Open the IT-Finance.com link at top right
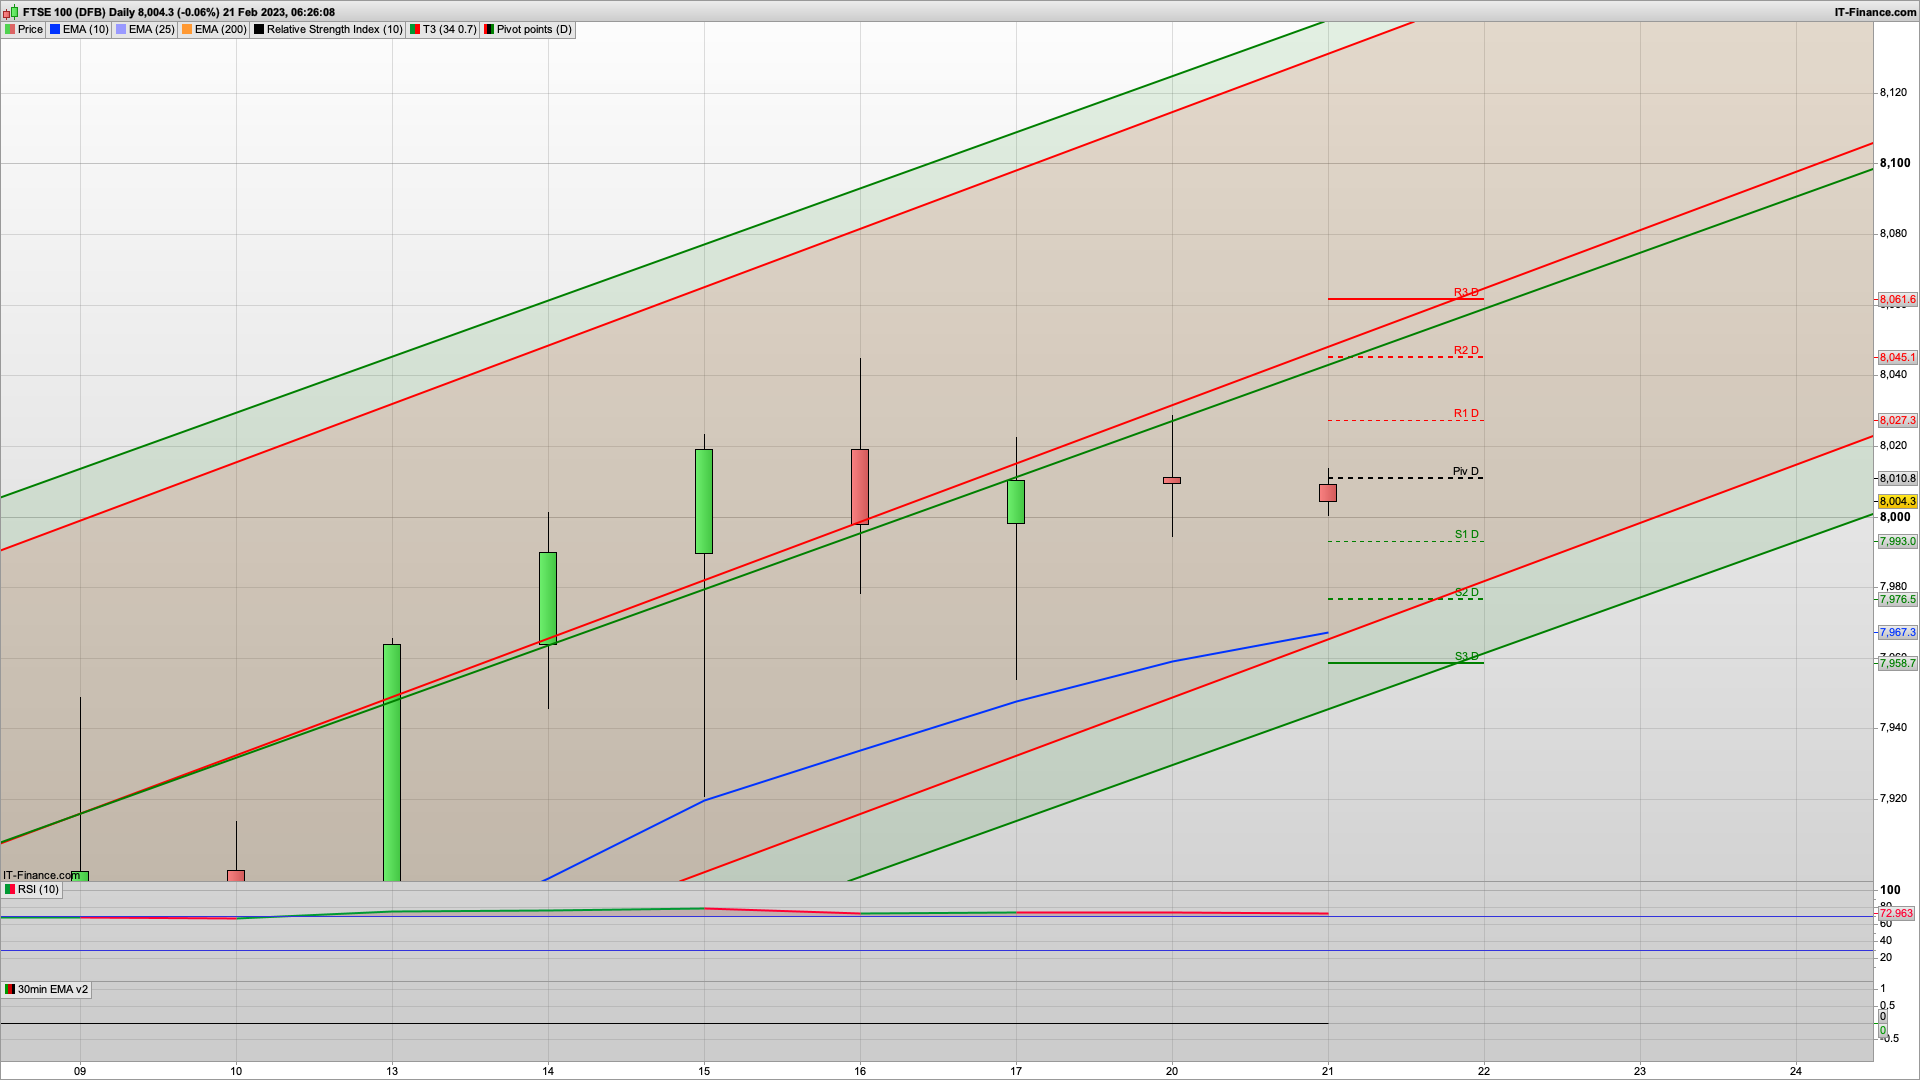The width and height of the screenshot is (1920, 1080). [x=1875, y=12]
